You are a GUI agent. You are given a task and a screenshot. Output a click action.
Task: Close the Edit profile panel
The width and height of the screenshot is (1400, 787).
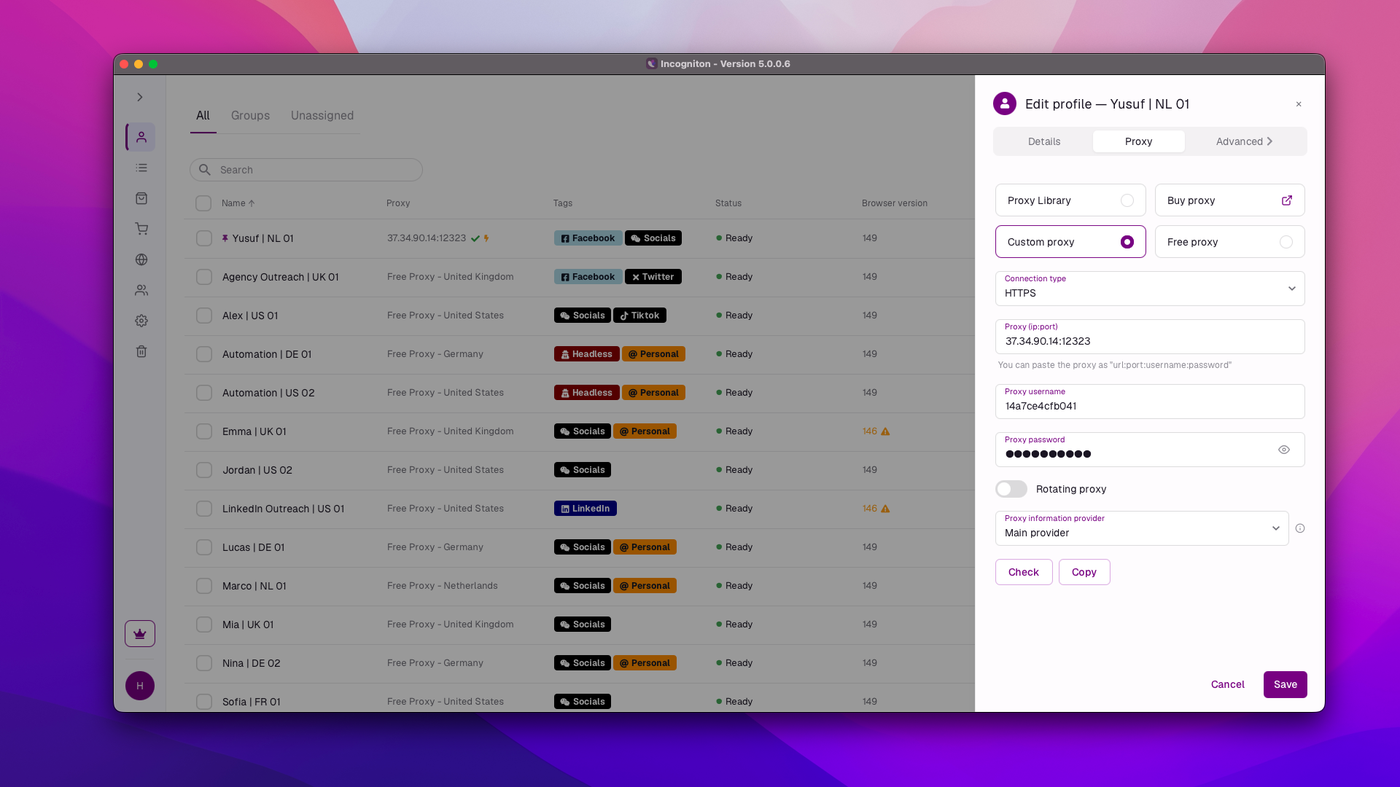(1299, 104)
